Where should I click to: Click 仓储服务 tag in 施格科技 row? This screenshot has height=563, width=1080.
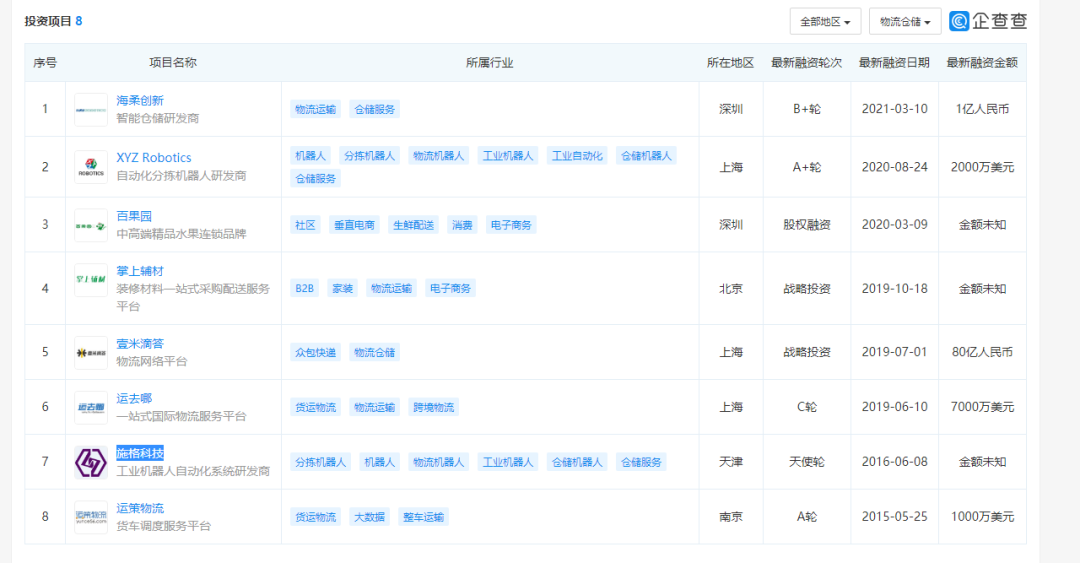pyautogui.click(x=641, y=462)
